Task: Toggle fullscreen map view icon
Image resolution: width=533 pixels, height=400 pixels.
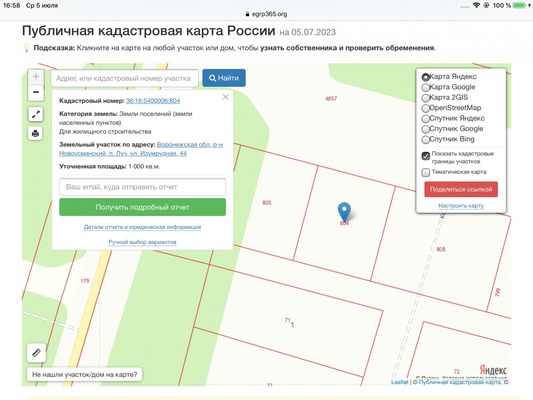Action: 36,115
